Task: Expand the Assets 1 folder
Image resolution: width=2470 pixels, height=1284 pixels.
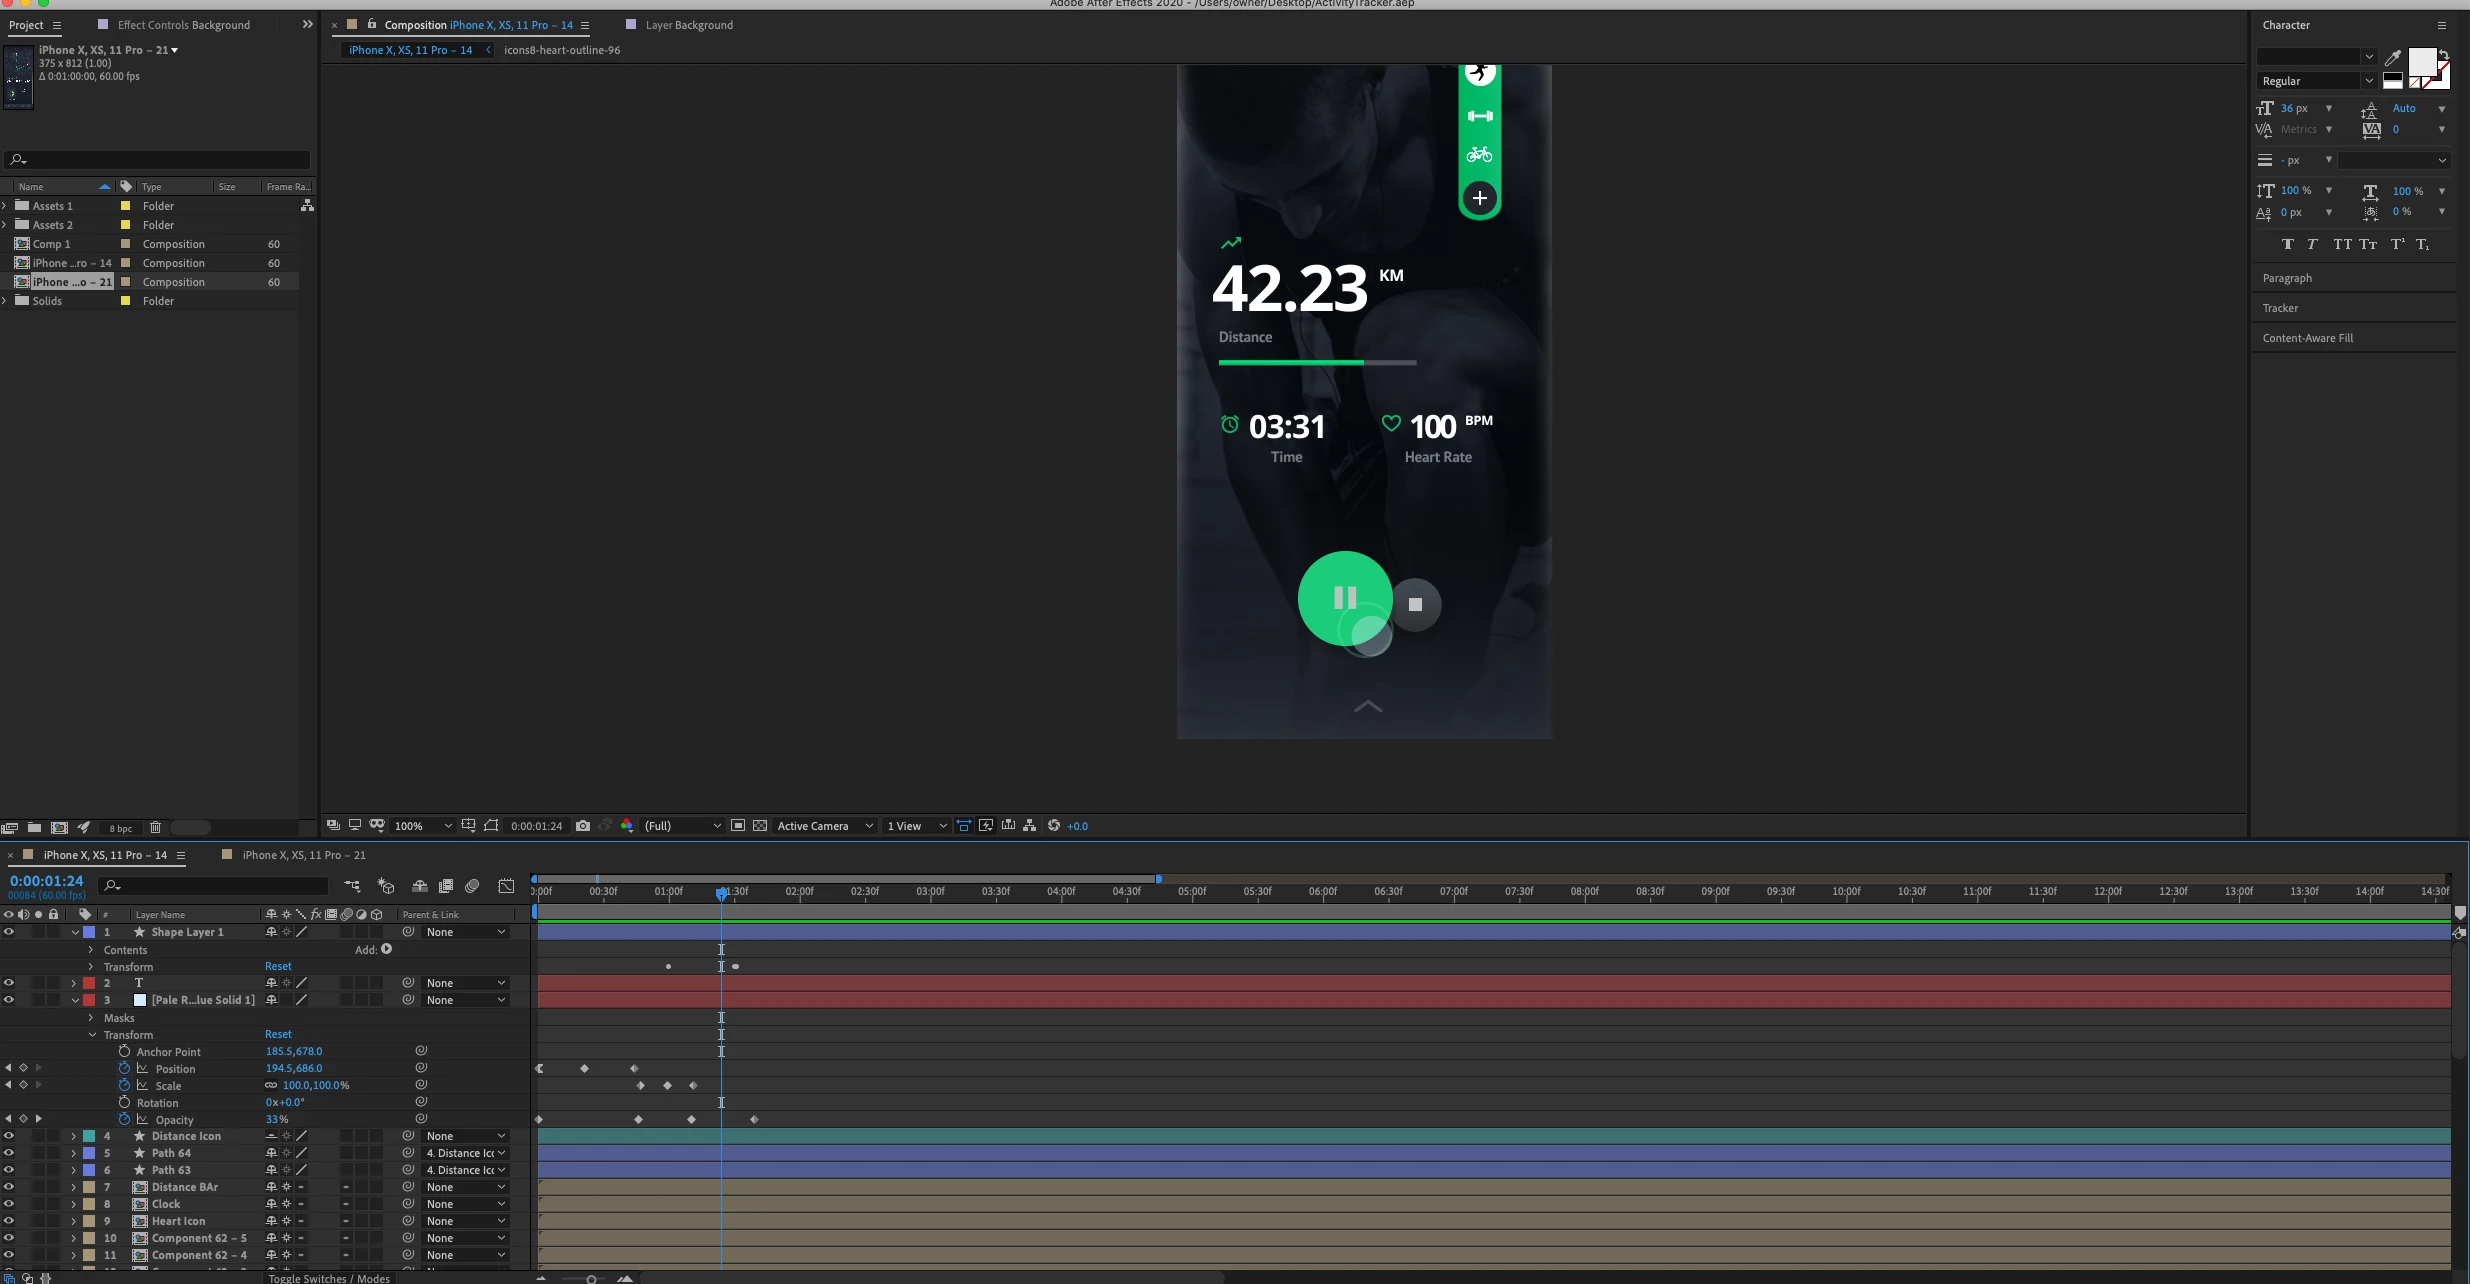Action: [5, 206]
